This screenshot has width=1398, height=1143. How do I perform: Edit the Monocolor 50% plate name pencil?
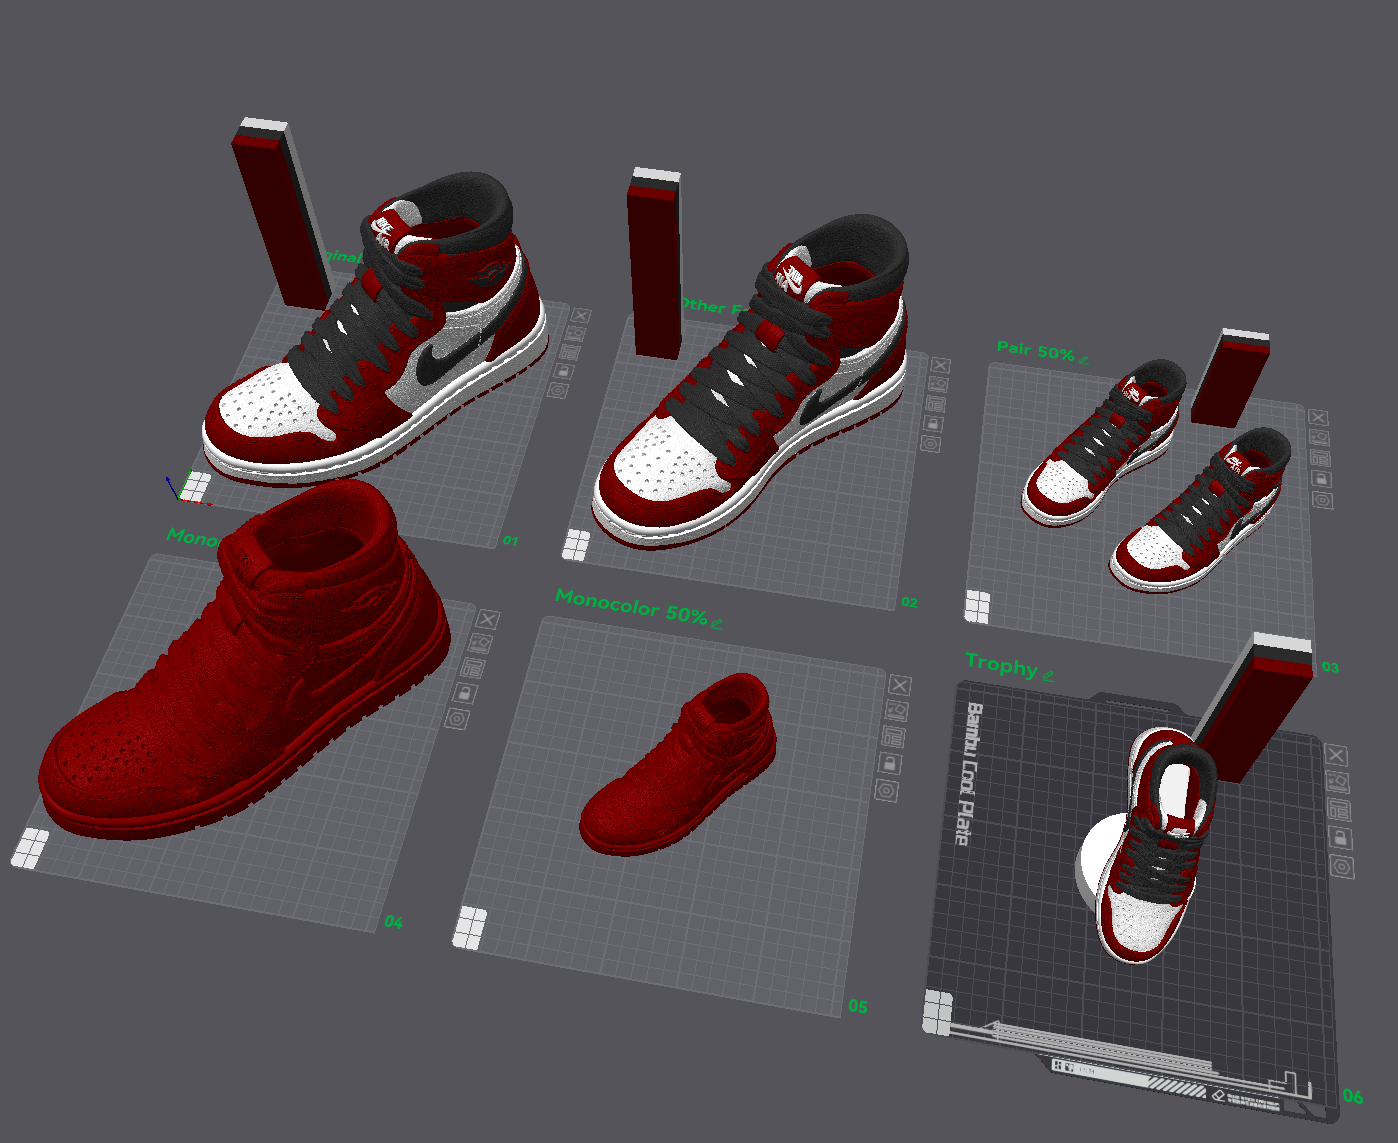tap(716, 622)
